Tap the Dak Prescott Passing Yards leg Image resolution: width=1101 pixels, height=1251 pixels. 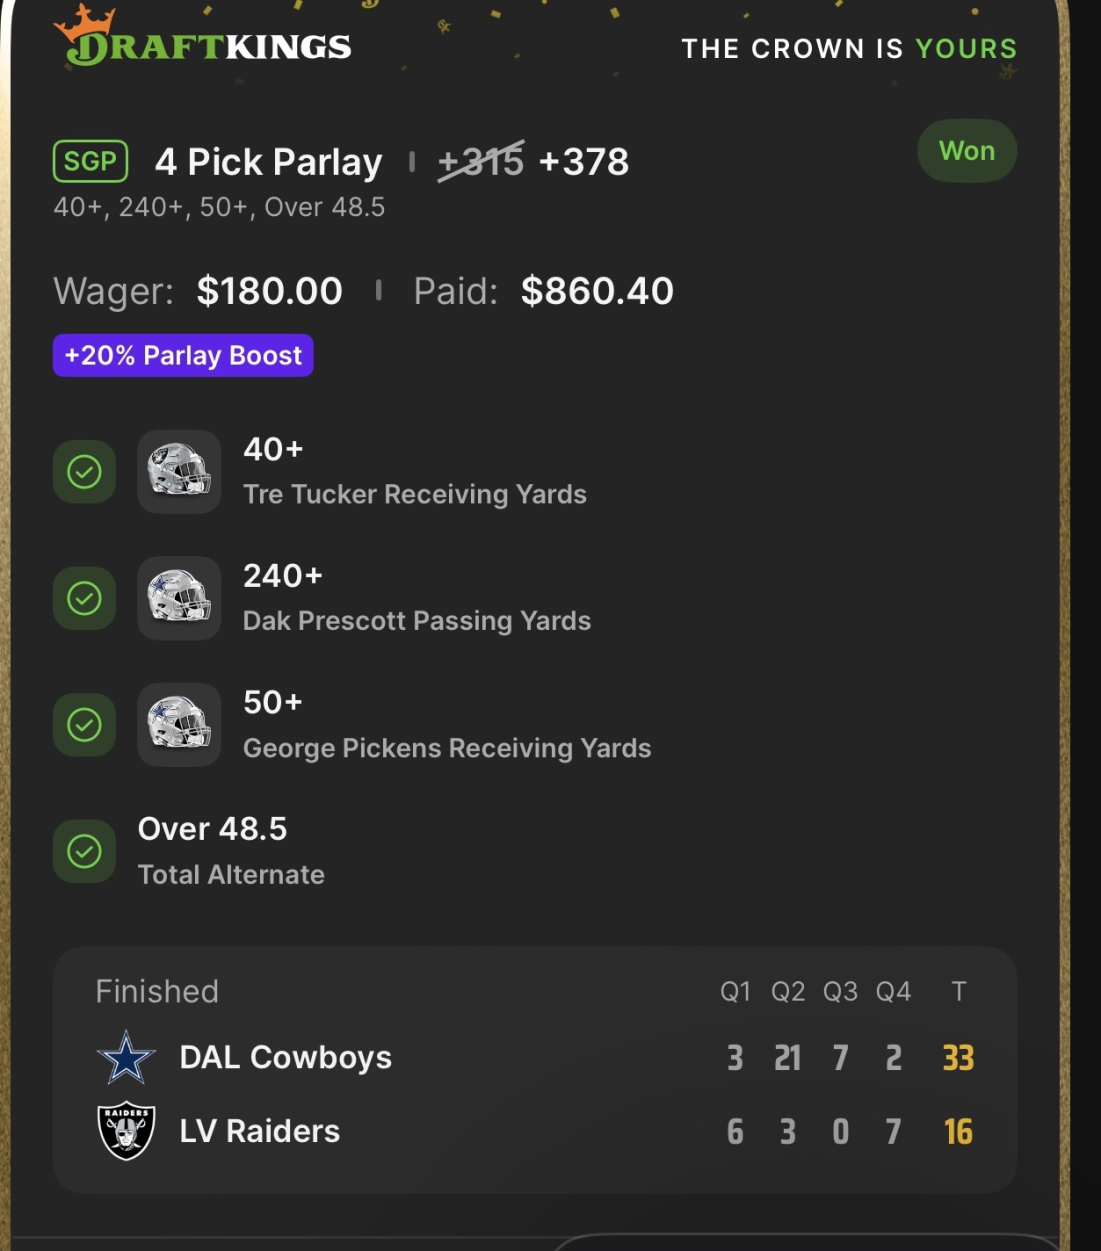[416, 620]
